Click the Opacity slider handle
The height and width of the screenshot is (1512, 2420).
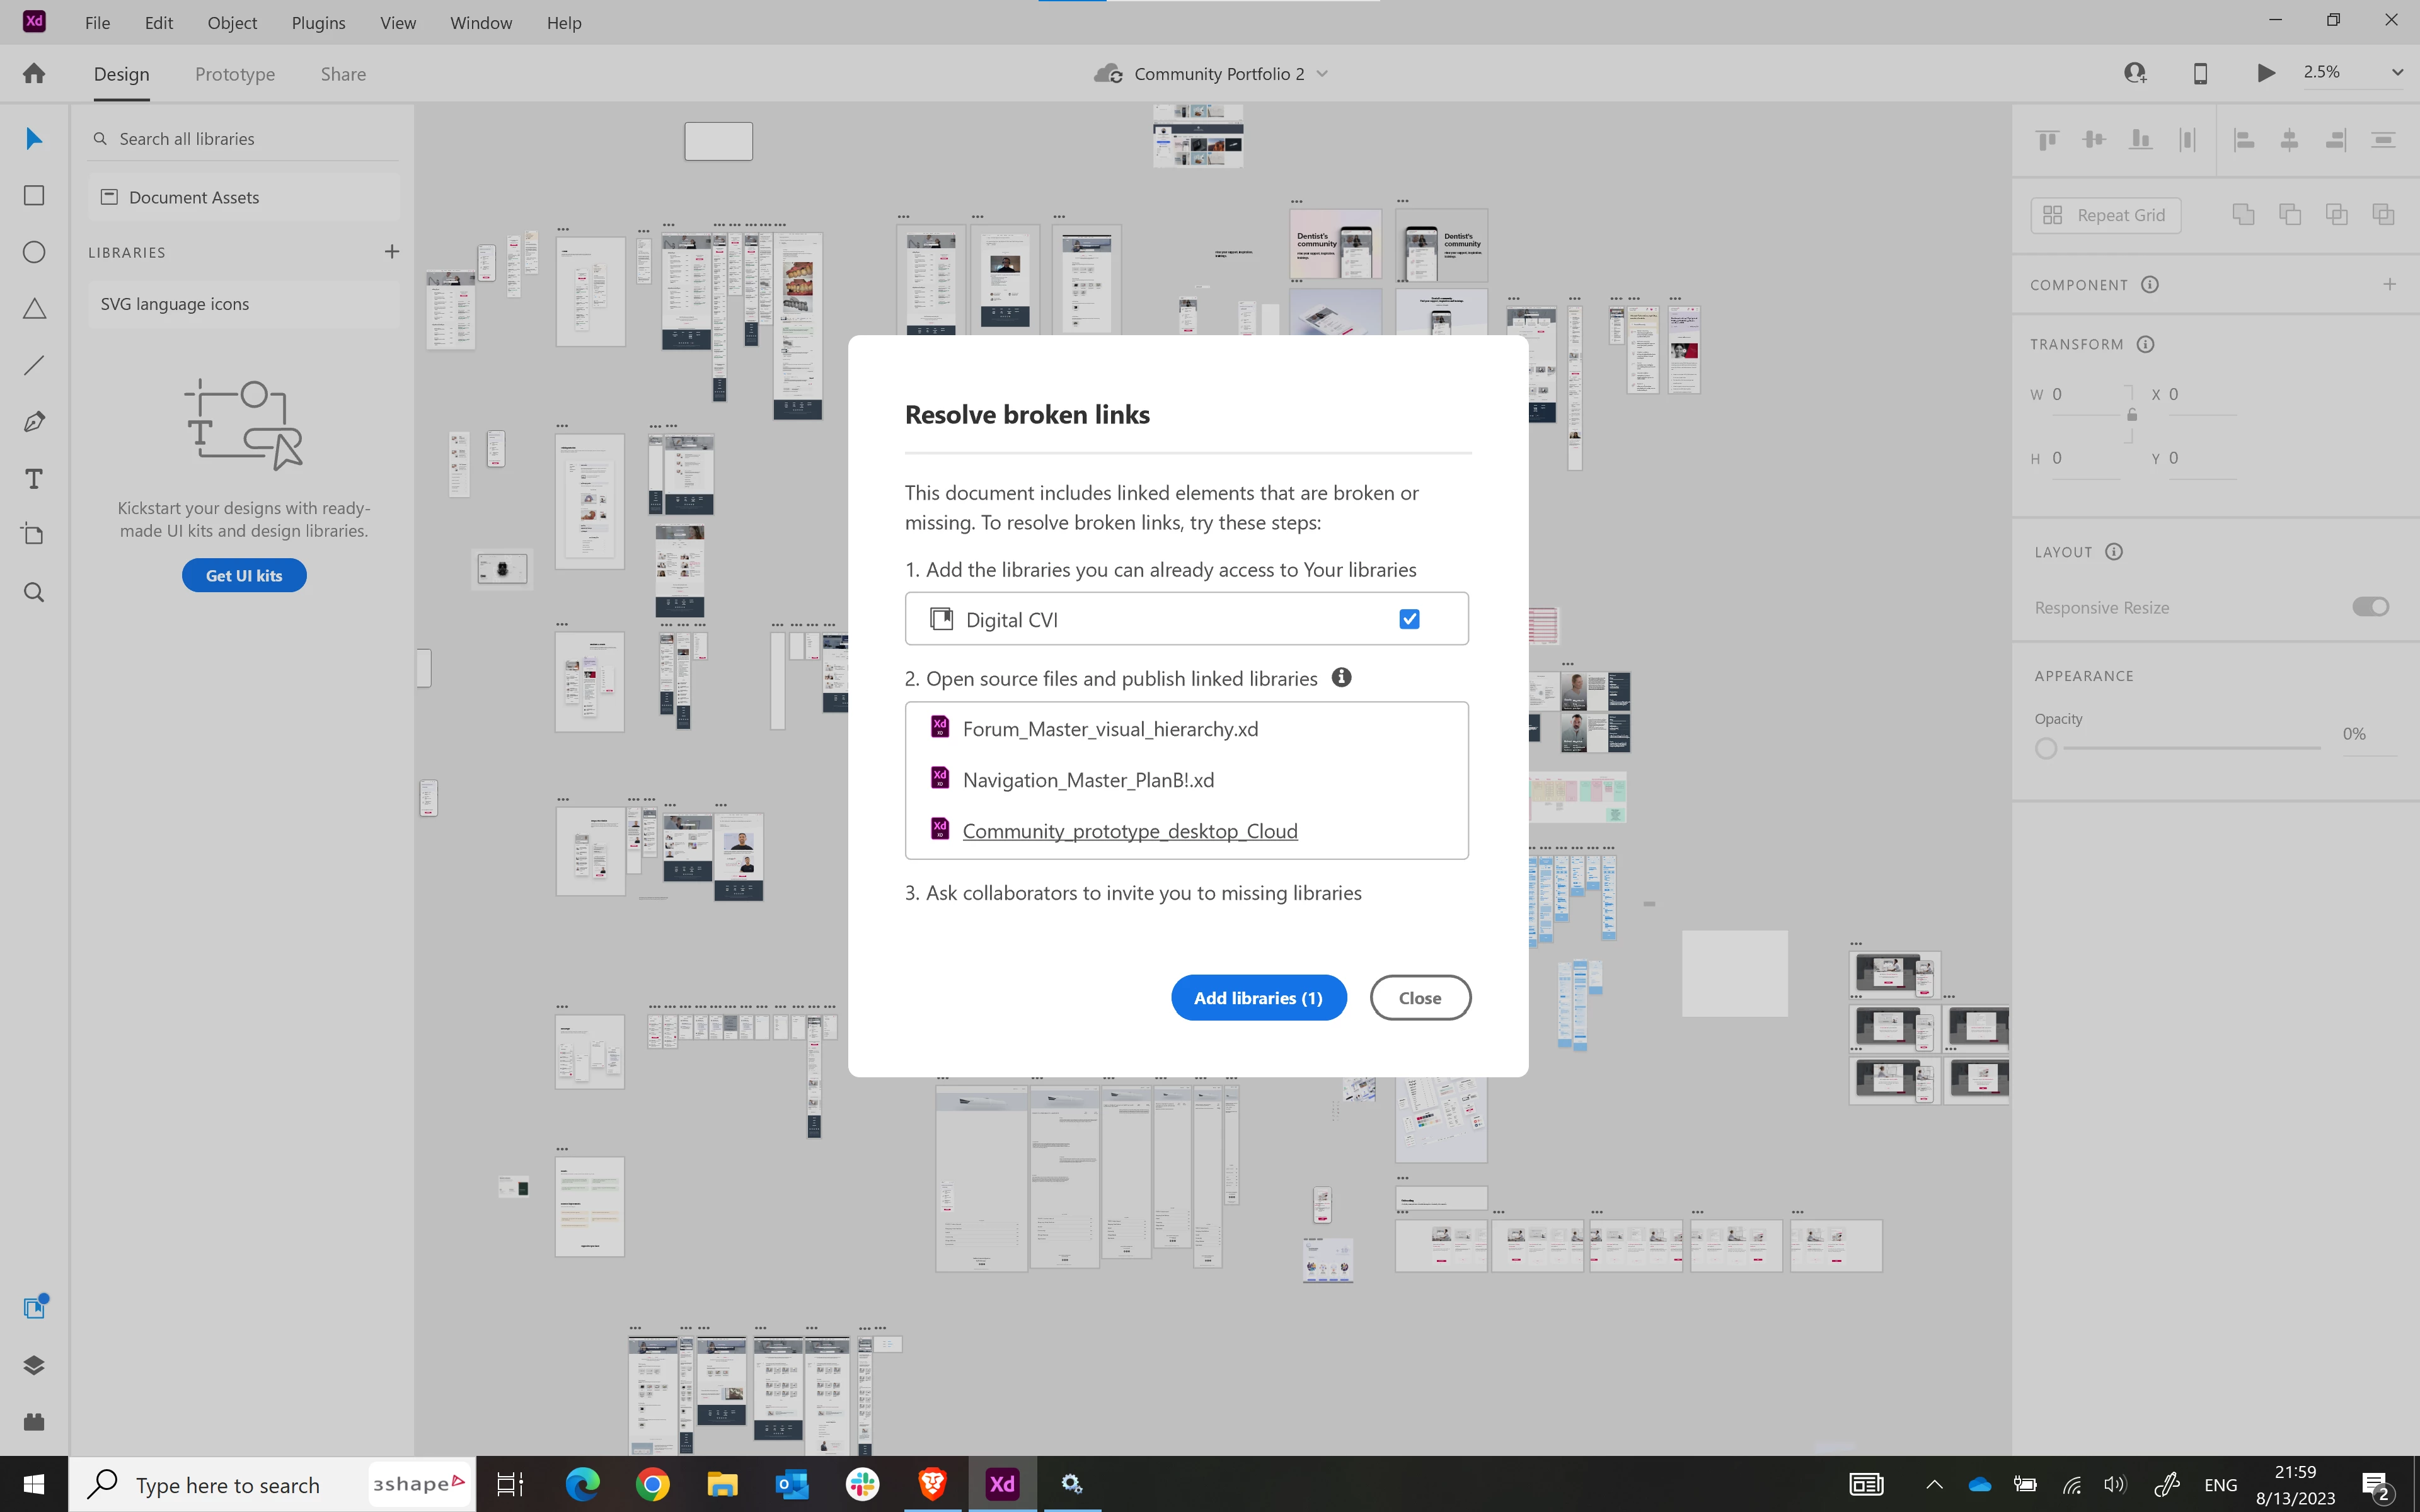(2046, 748)
